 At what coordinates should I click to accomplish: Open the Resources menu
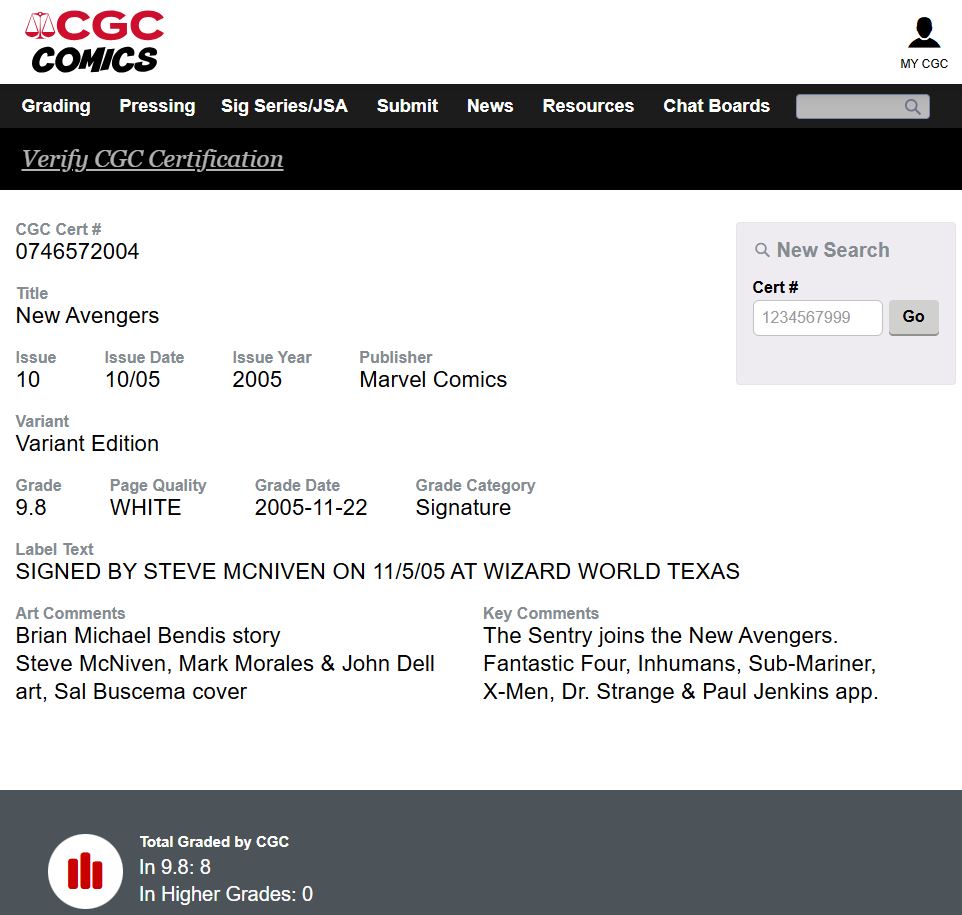tap(588, 106)
